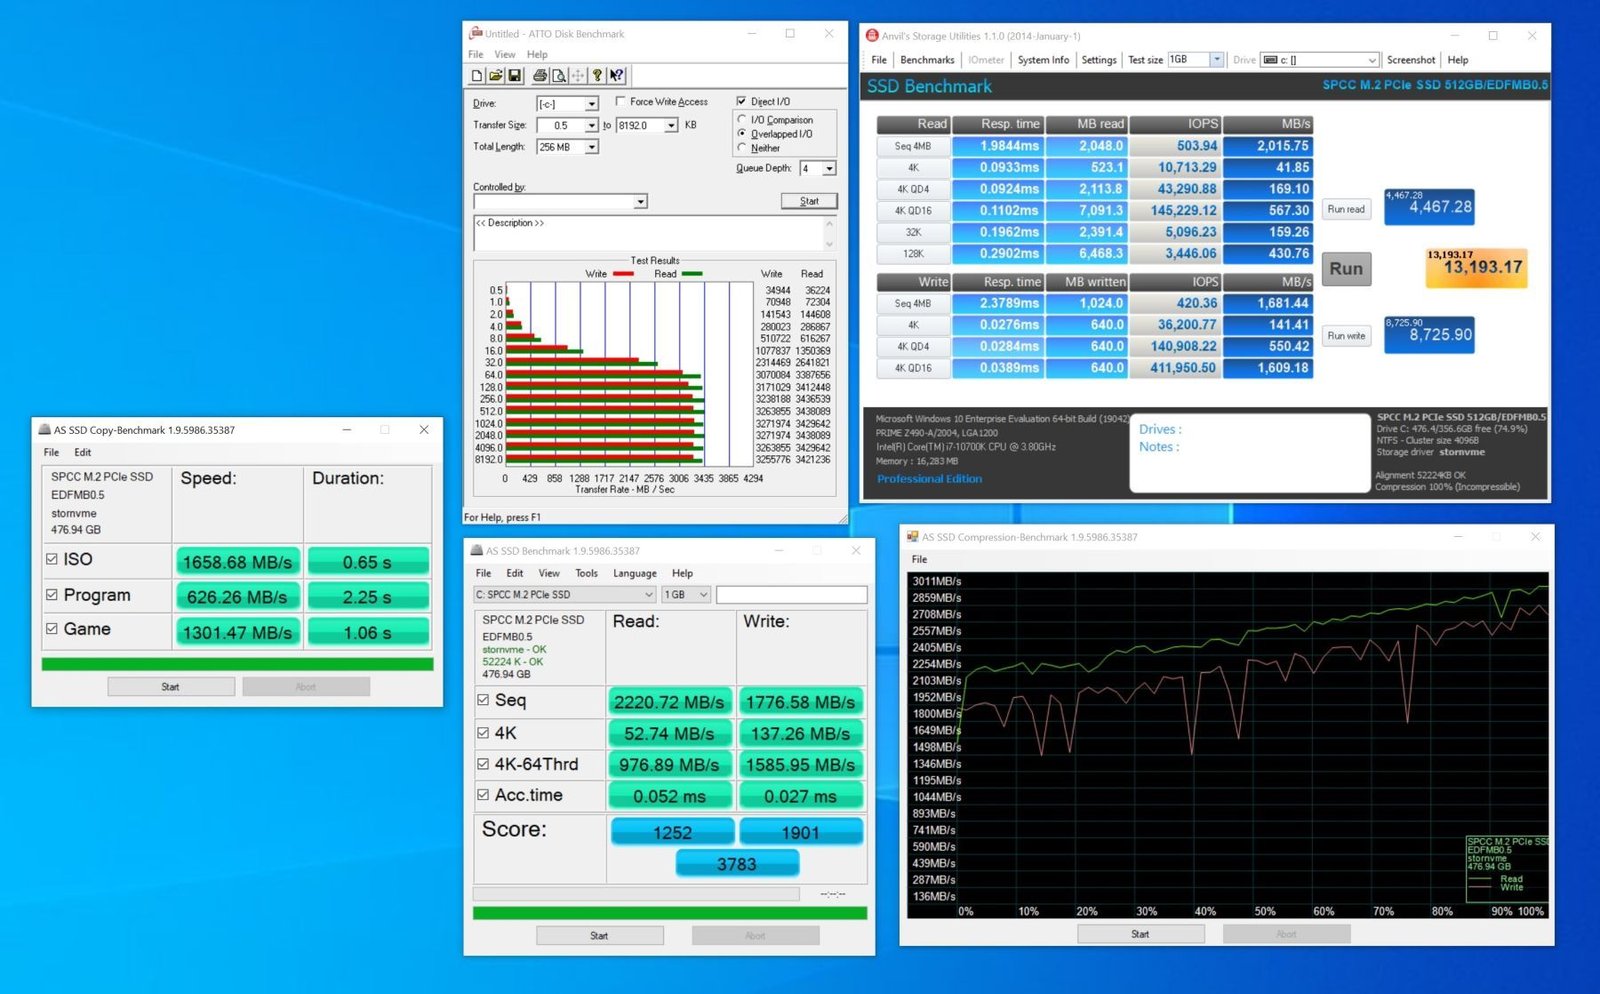Open the 1GB size dropdown in AS SSD Benchmark
The image size is (1600, 994).
(685, 595)
